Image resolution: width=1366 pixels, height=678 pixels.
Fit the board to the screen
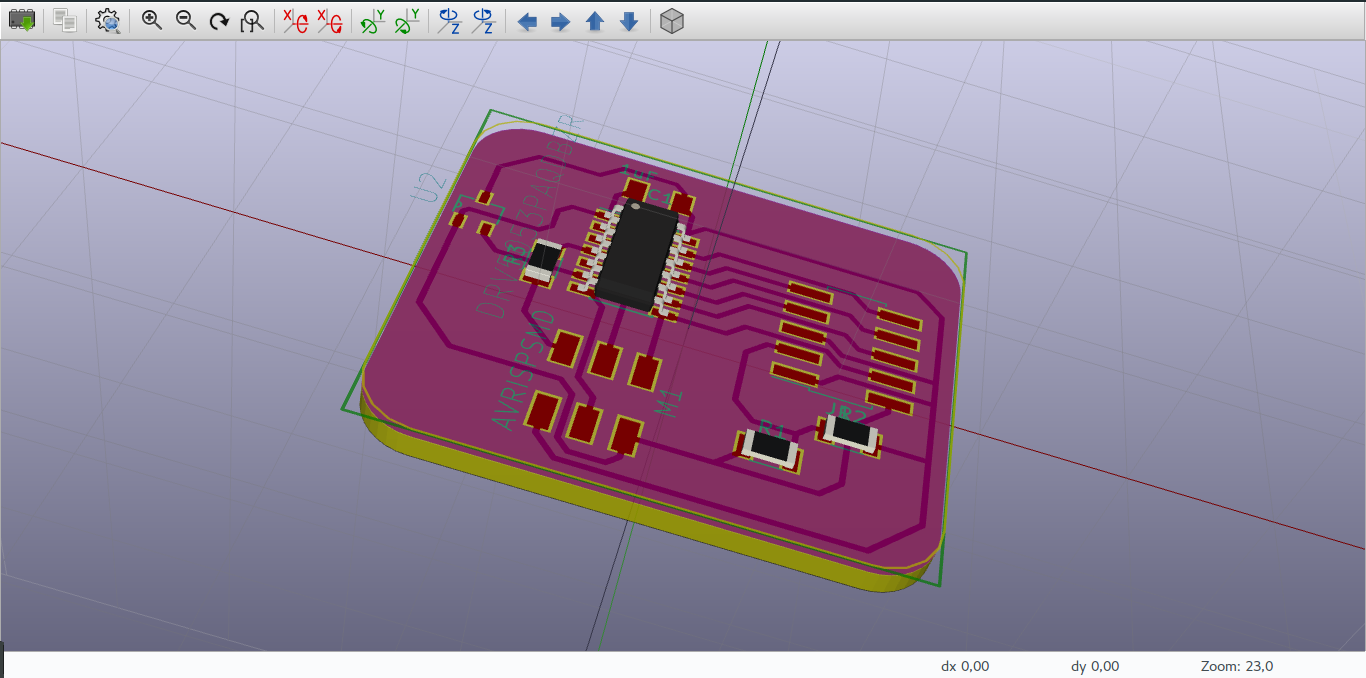tap(251, 20)
